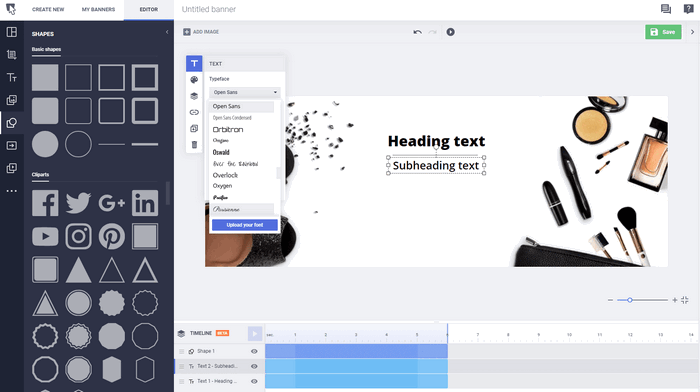
Task: Open the Typeface dropdown showing Open Sans
Action: [x=245, y=92]
